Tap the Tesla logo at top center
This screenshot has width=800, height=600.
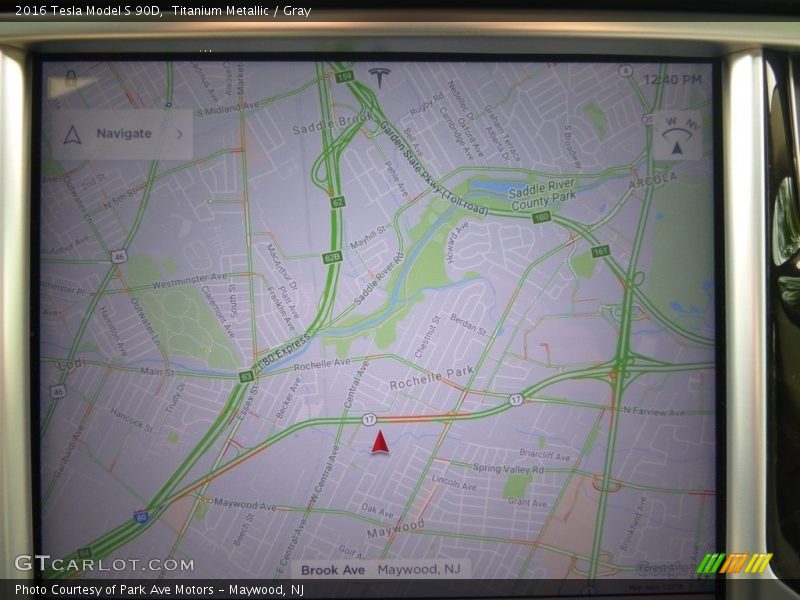click(379, 78)
